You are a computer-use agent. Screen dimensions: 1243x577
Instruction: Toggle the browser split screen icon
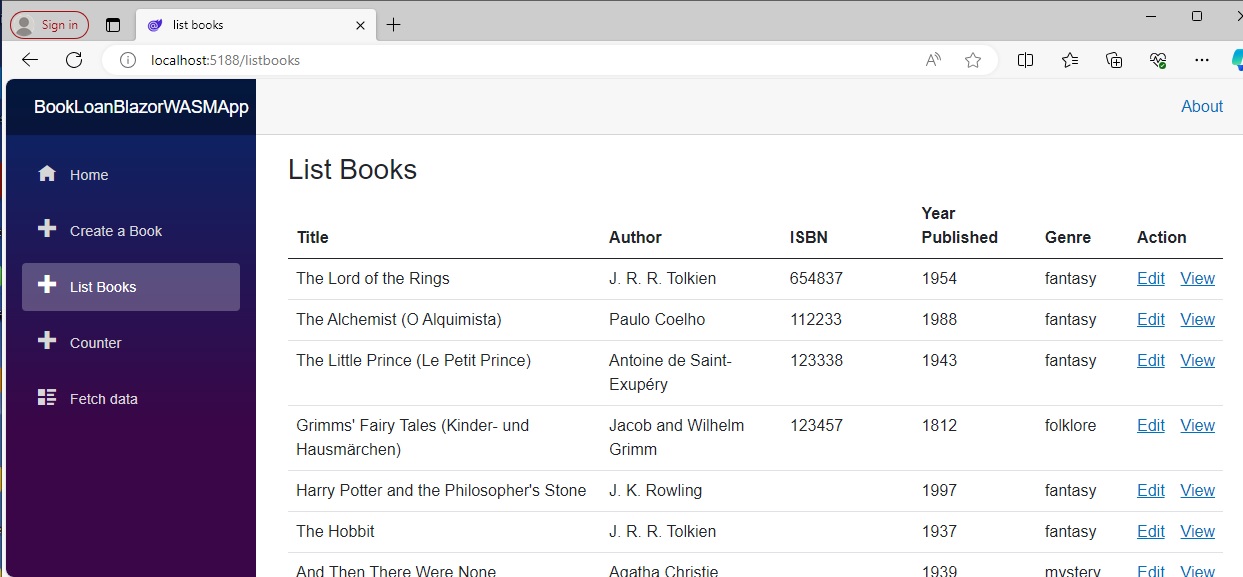(1025, 60)
